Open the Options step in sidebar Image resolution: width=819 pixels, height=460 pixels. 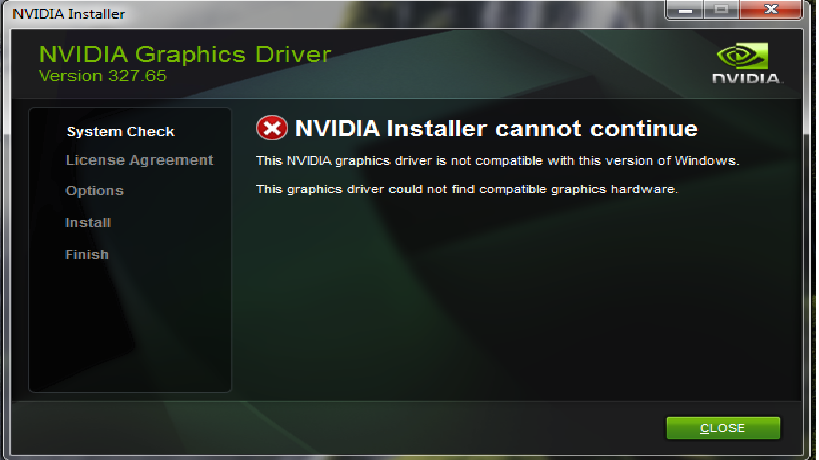[95, 191]
